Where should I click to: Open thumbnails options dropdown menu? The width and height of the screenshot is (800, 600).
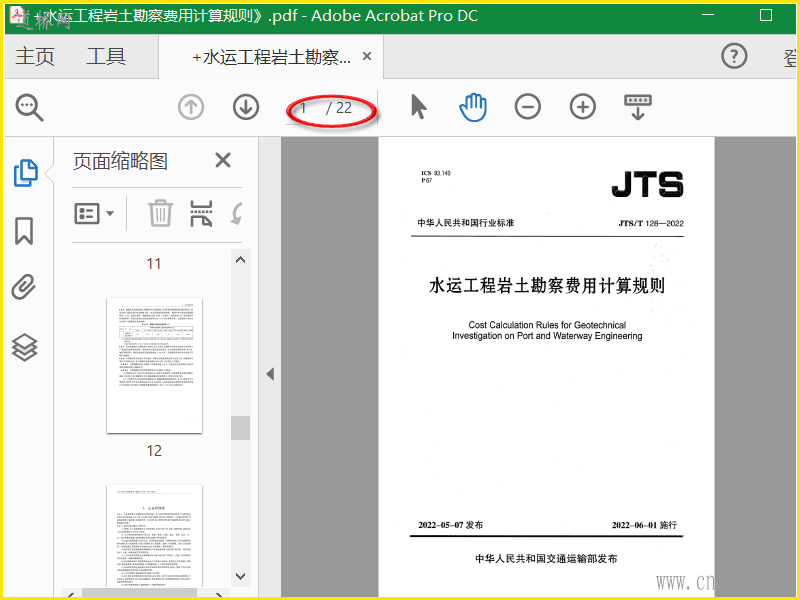pos(94,213)
